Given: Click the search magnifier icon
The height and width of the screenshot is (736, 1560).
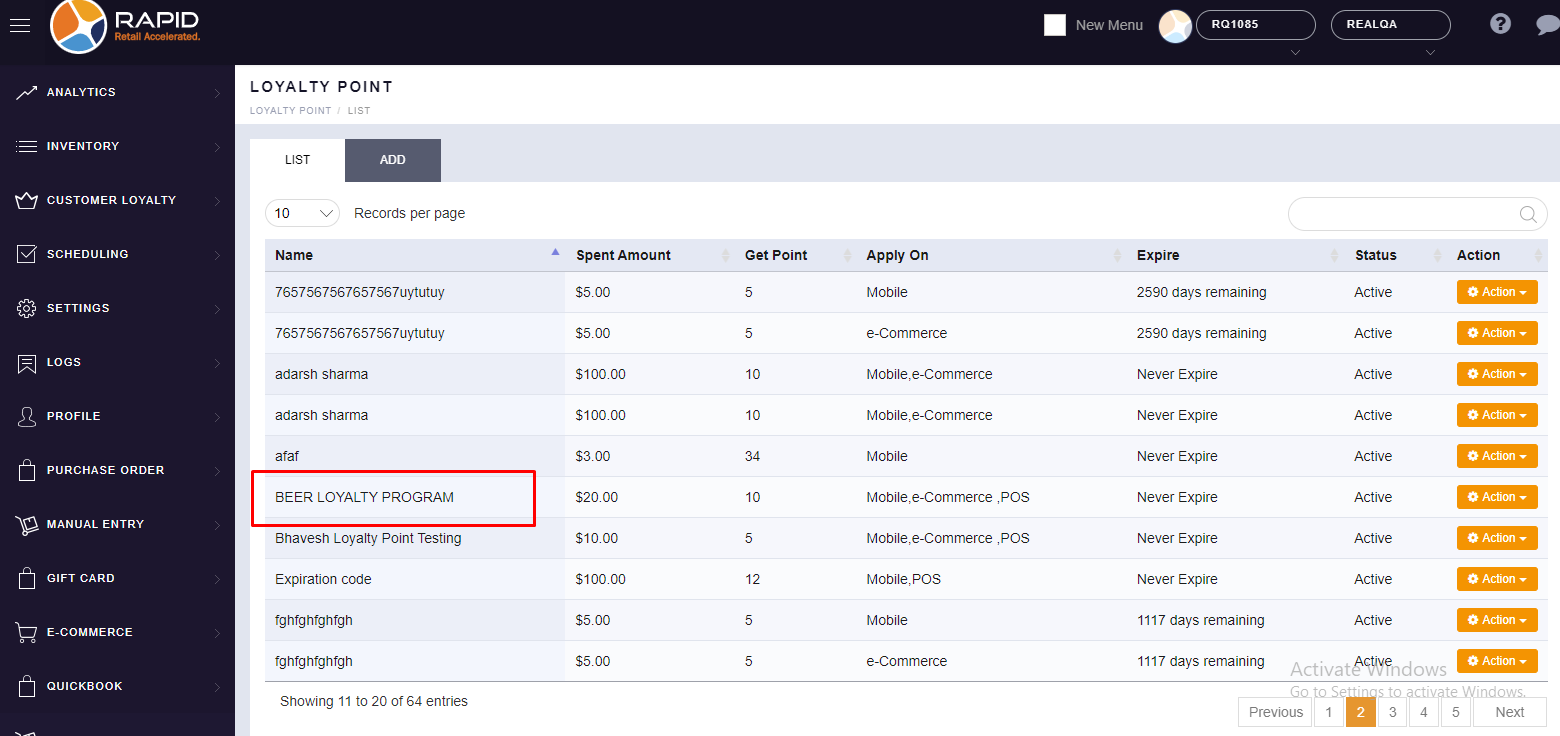Looking at the screenshot, I should [1527, 214].
